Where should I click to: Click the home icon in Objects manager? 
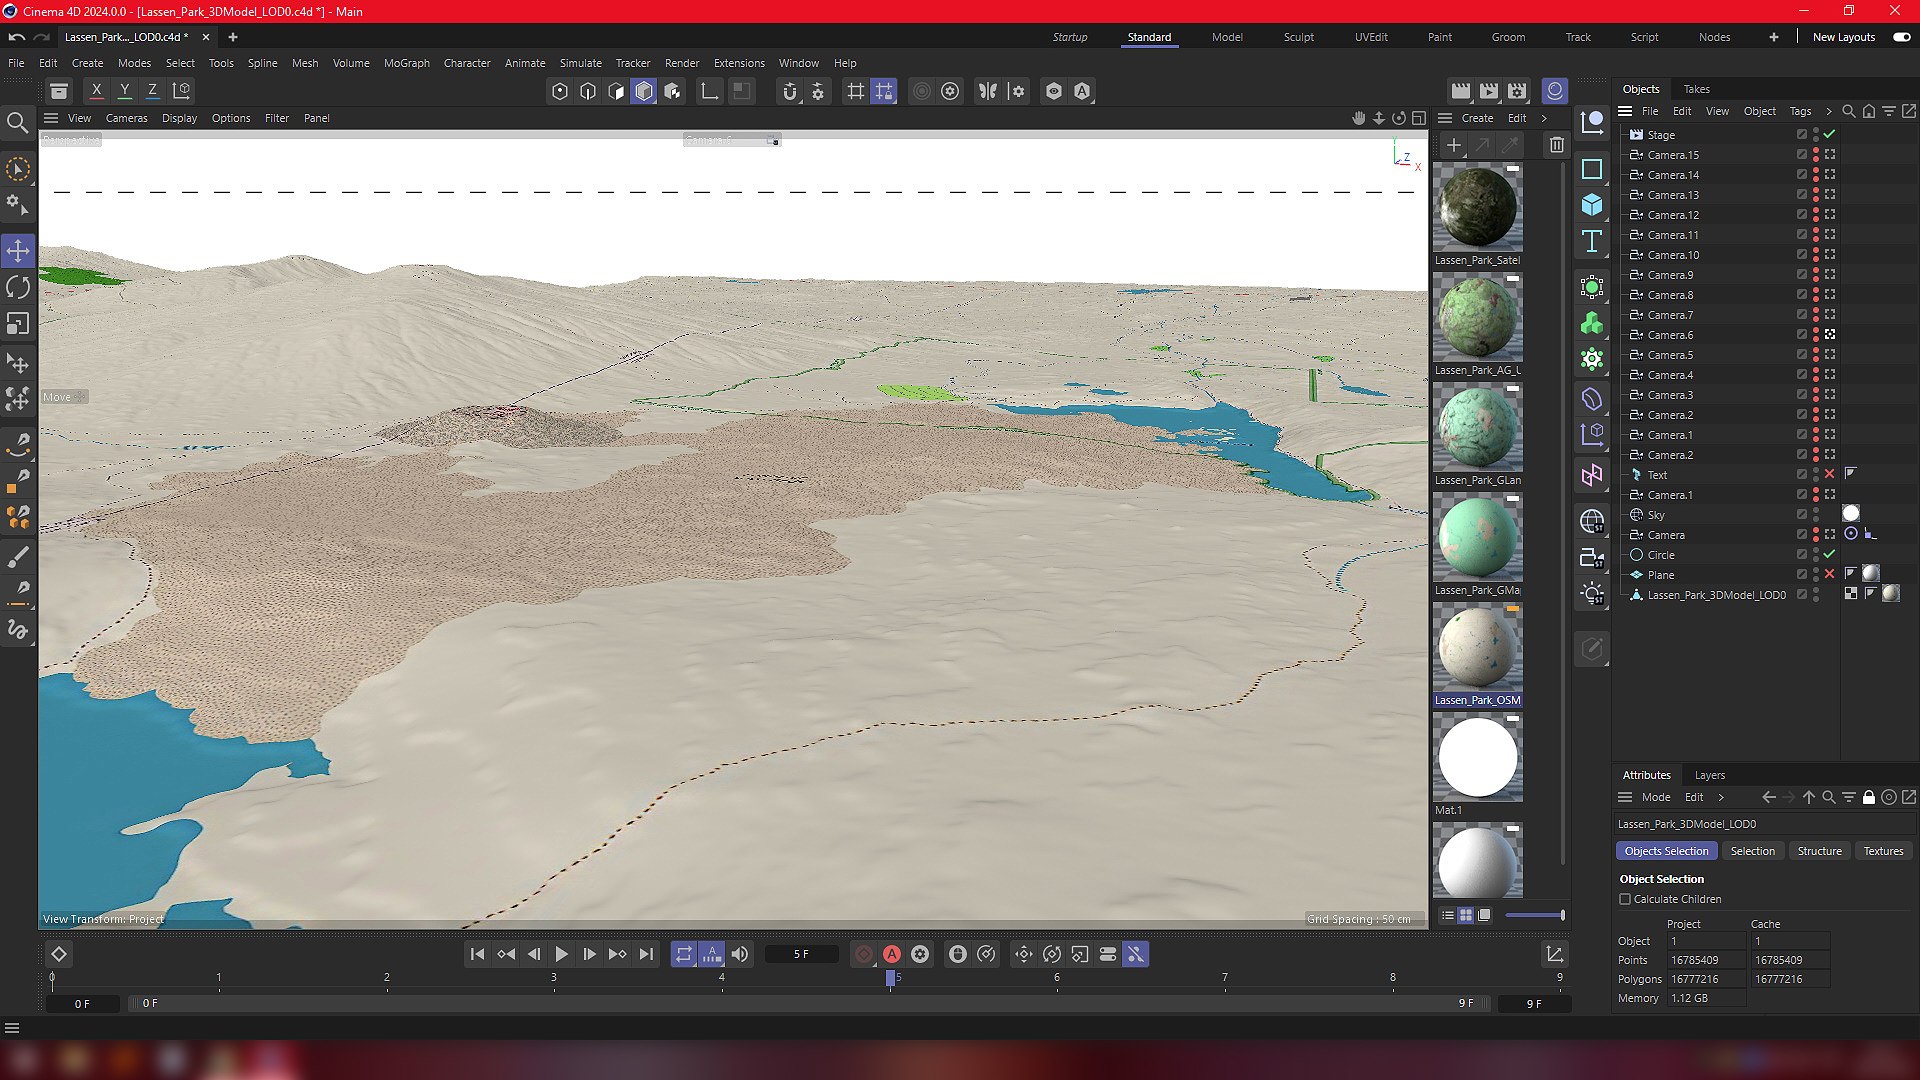tap(1868, 111)
